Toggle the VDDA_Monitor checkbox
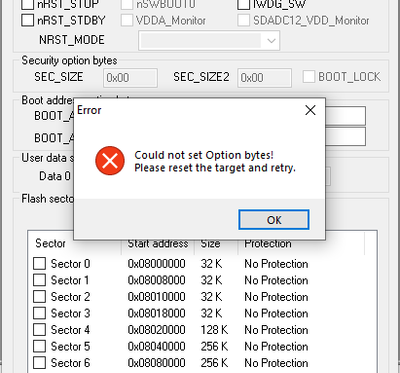 coord(127,20)
